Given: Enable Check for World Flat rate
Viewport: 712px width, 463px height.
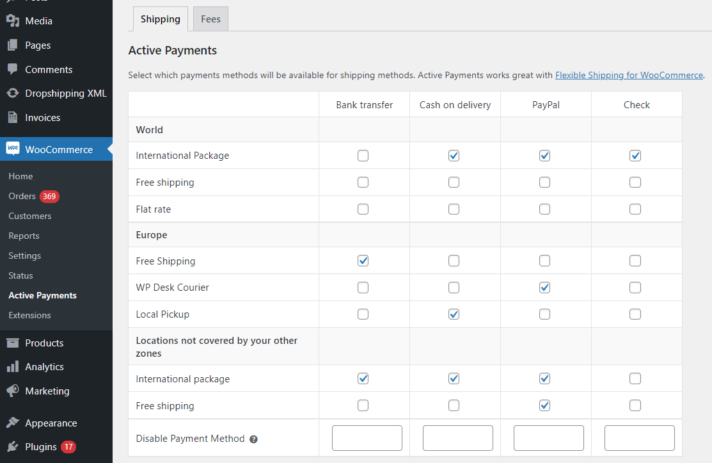Looking at the screenshot, I should 635,209.
